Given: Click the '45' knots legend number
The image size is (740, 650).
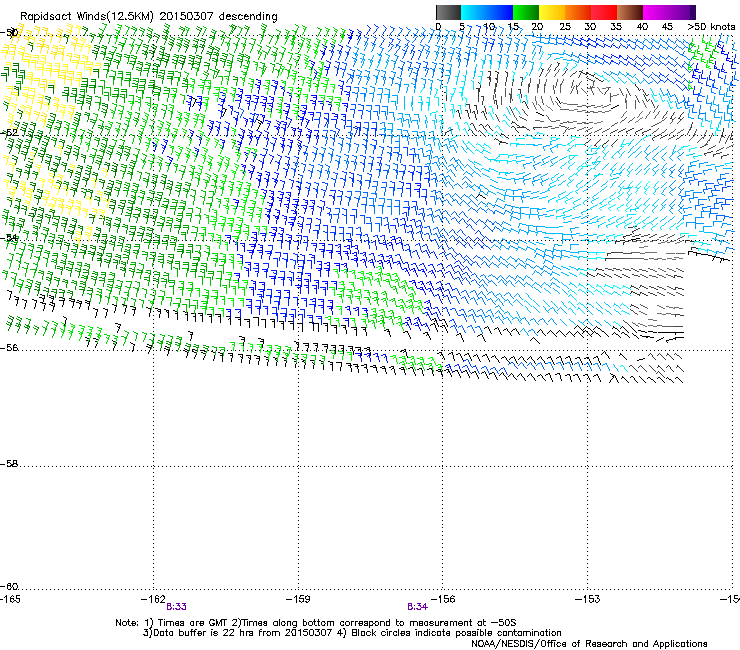Looking at the screenshot, I should tap(667, 27).
